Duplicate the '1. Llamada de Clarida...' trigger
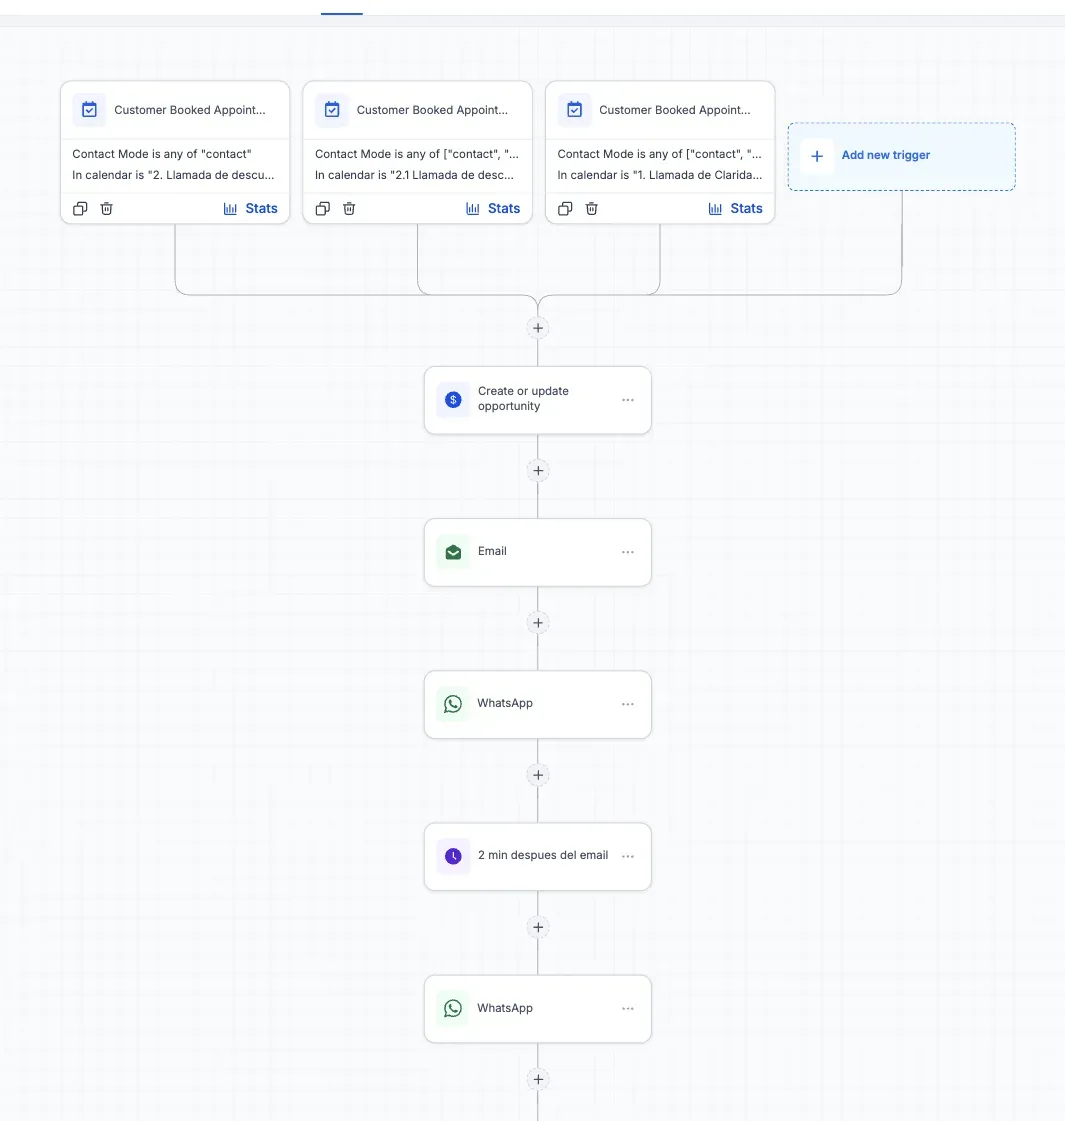The image size is (1065, 1121). tap(565, 209)
